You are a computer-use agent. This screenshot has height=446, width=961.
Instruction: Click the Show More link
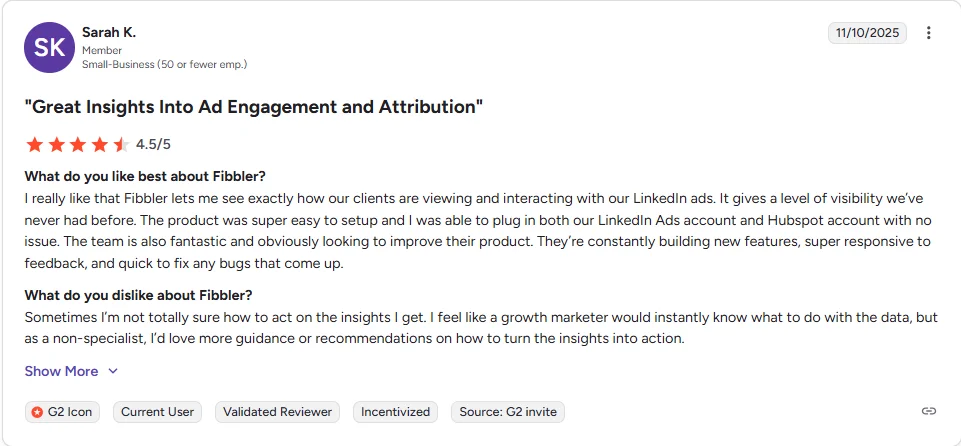click(x=62, y=371)
